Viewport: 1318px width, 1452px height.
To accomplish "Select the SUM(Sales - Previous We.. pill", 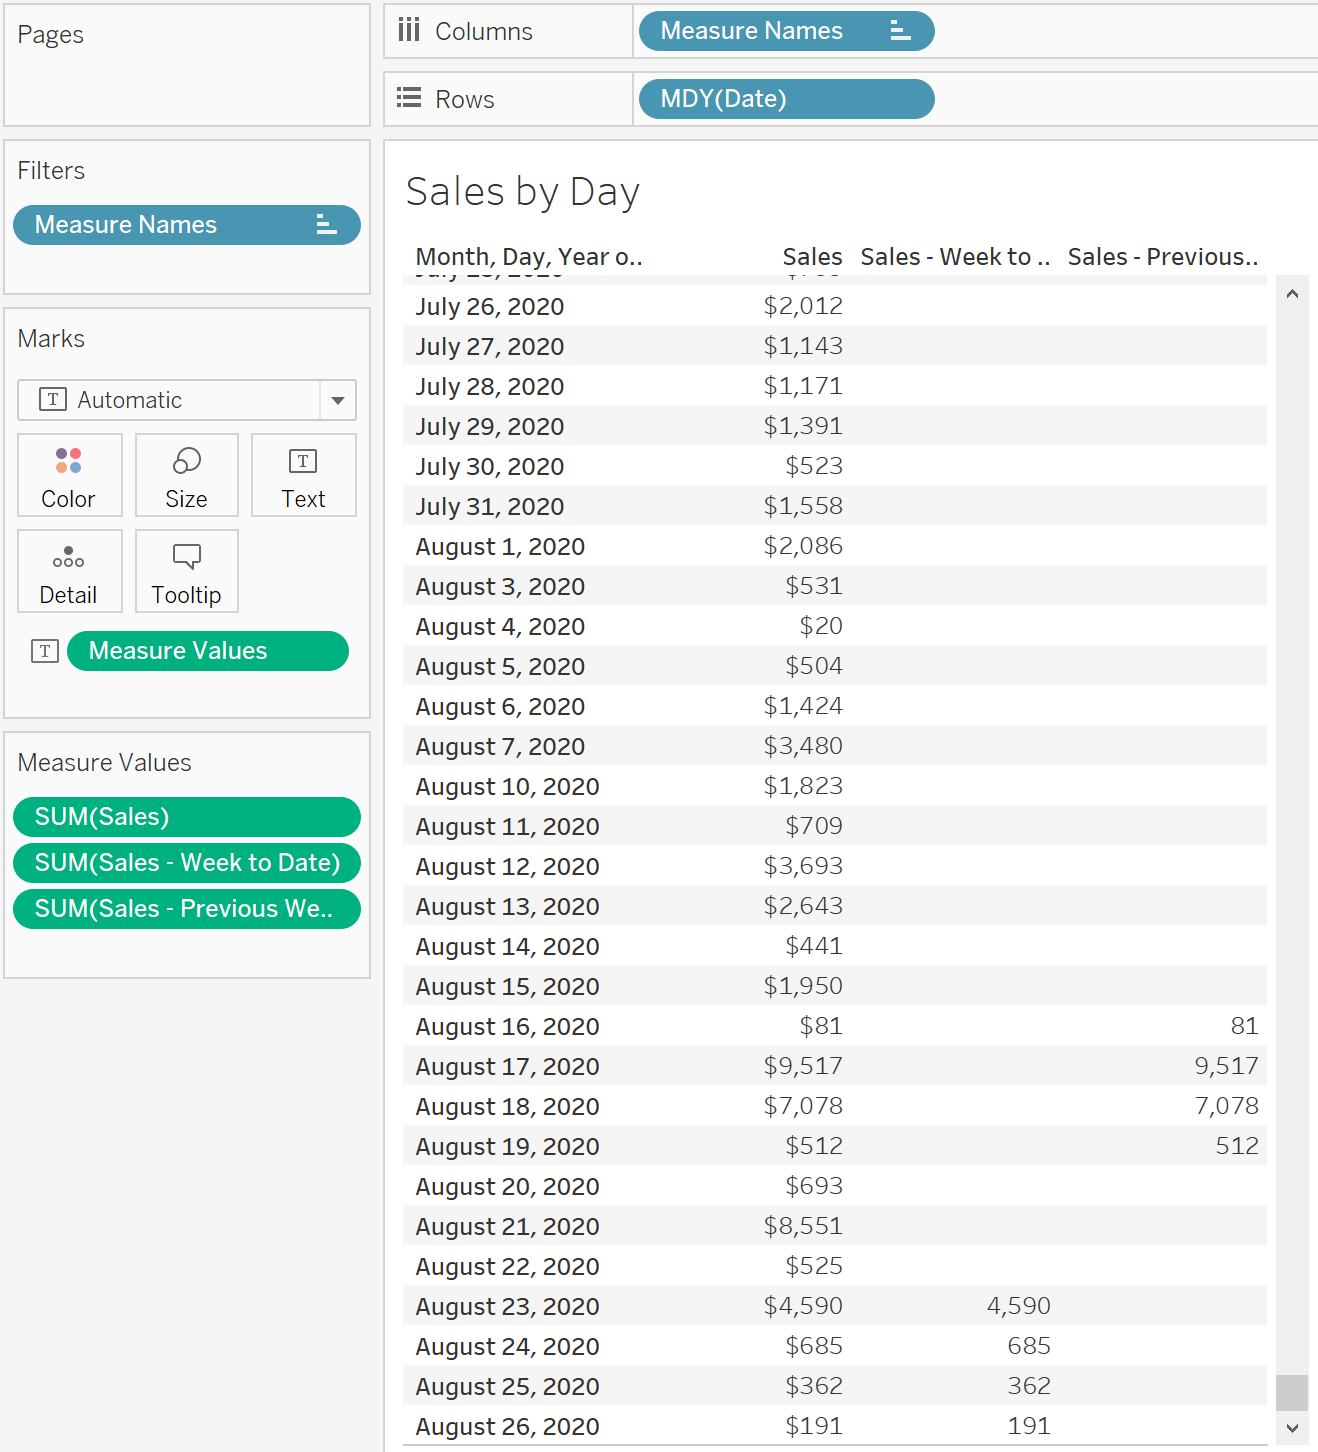I will [x=187, y=909].
